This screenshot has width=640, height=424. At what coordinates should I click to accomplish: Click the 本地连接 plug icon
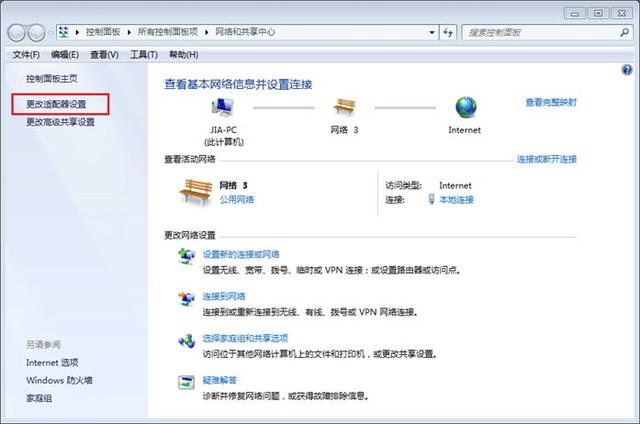(x=431, y=199)
